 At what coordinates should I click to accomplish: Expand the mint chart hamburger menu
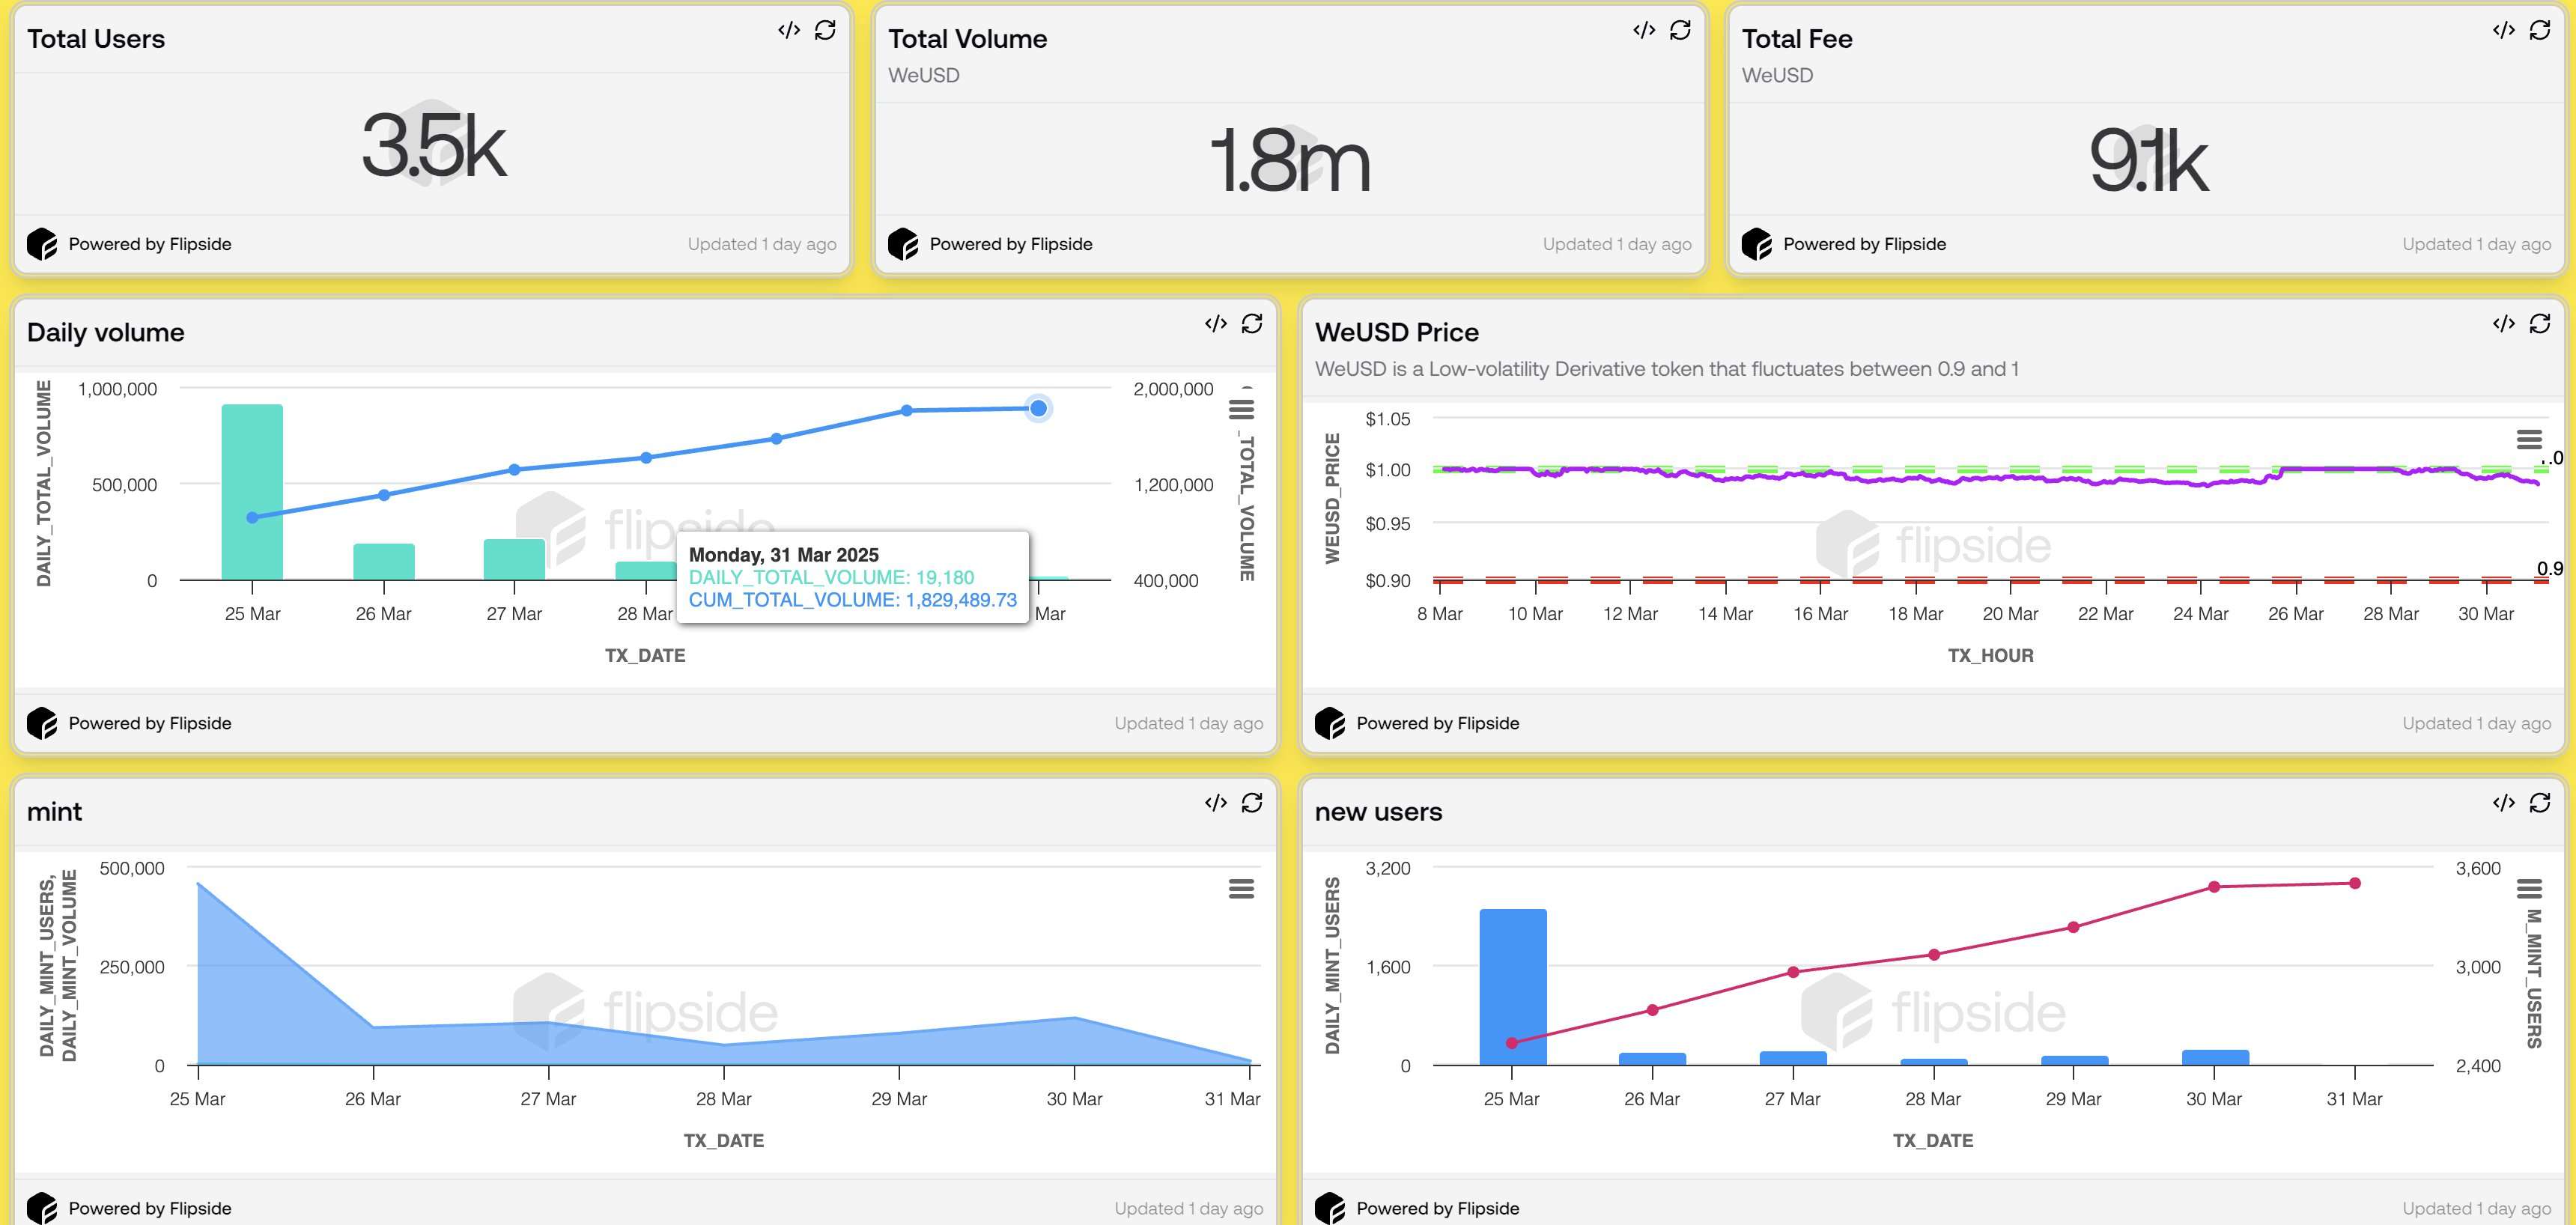click(1241, 888)
